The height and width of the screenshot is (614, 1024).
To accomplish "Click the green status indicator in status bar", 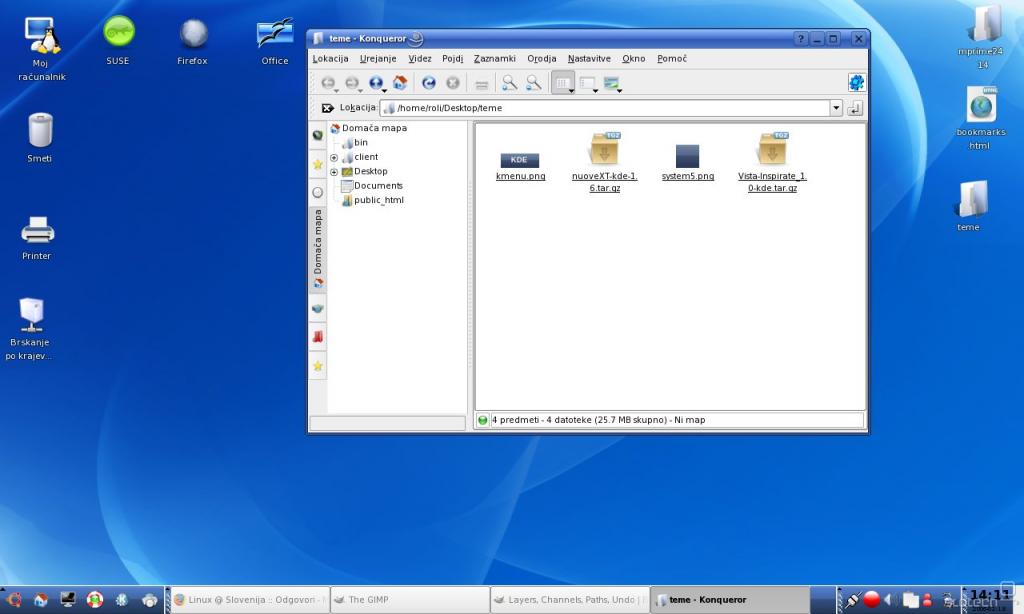I will point(483,420).
